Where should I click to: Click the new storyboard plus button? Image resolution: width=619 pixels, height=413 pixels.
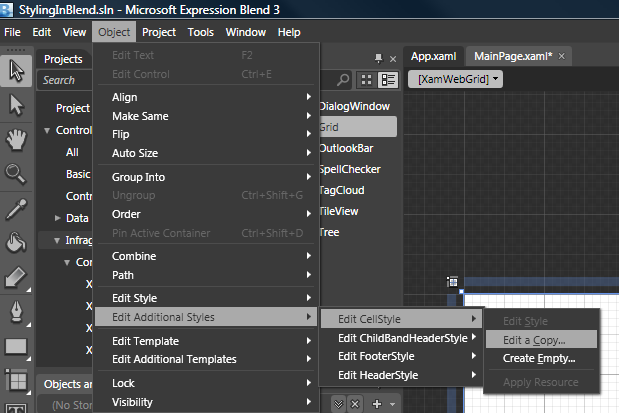tap(377, 404)
